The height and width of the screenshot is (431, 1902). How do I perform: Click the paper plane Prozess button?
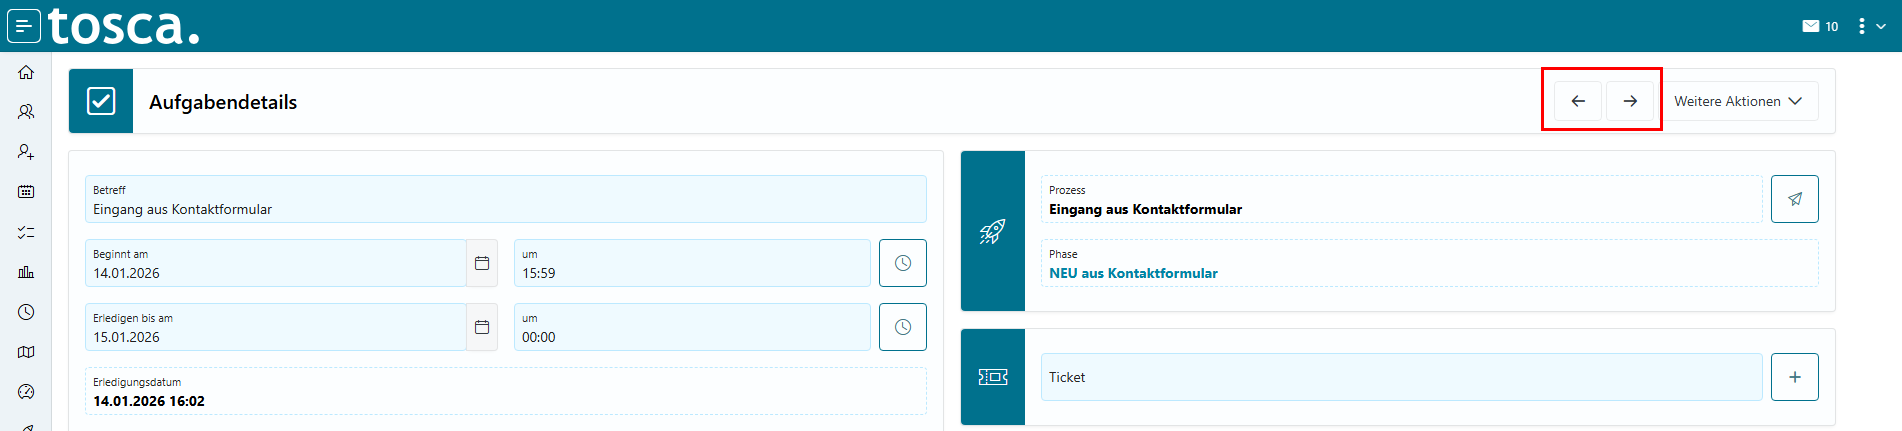[1795, 199]
